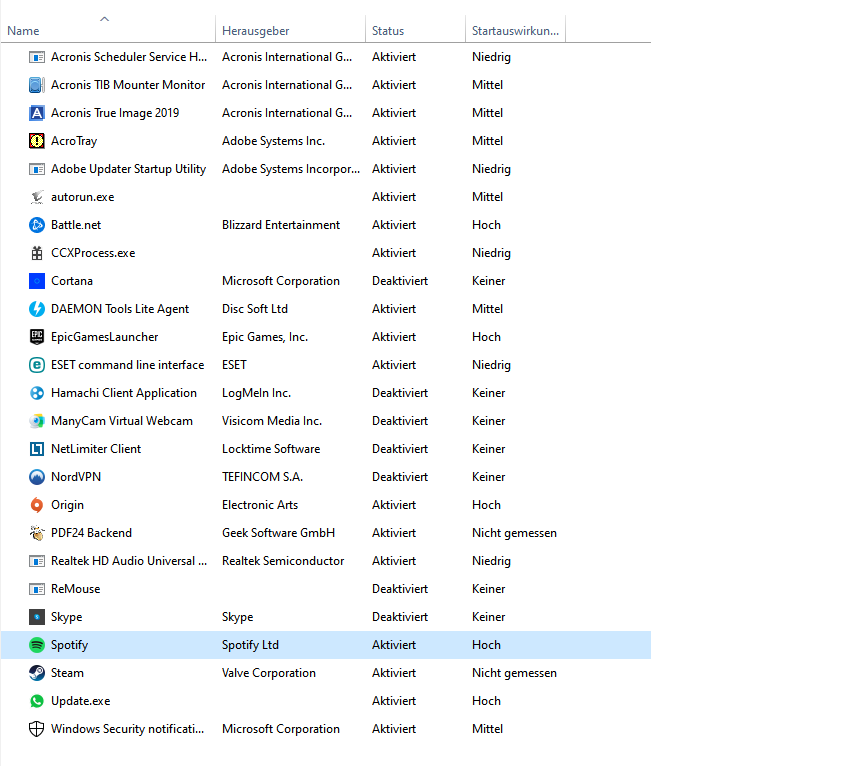This screenshot has width=857, height=766.
Task: Select 'TEFINCOM S.A.' publisher text
Action: pos(262,477)
